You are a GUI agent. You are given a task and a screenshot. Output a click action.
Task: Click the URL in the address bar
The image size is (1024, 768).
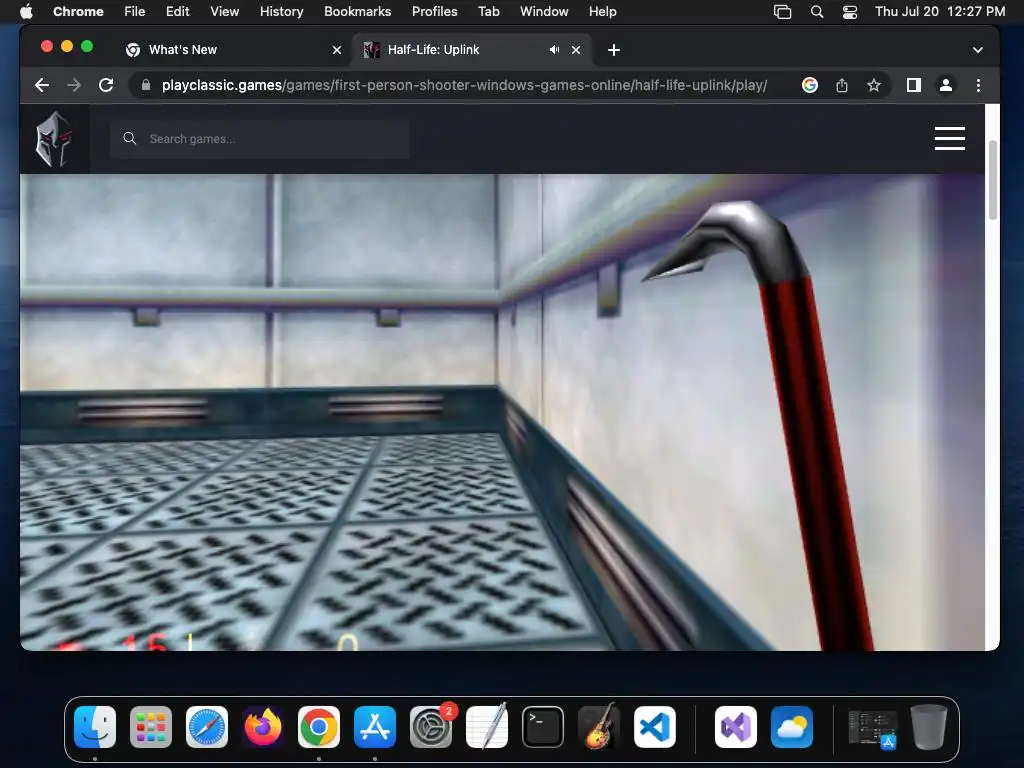click(x=464, y=86)
